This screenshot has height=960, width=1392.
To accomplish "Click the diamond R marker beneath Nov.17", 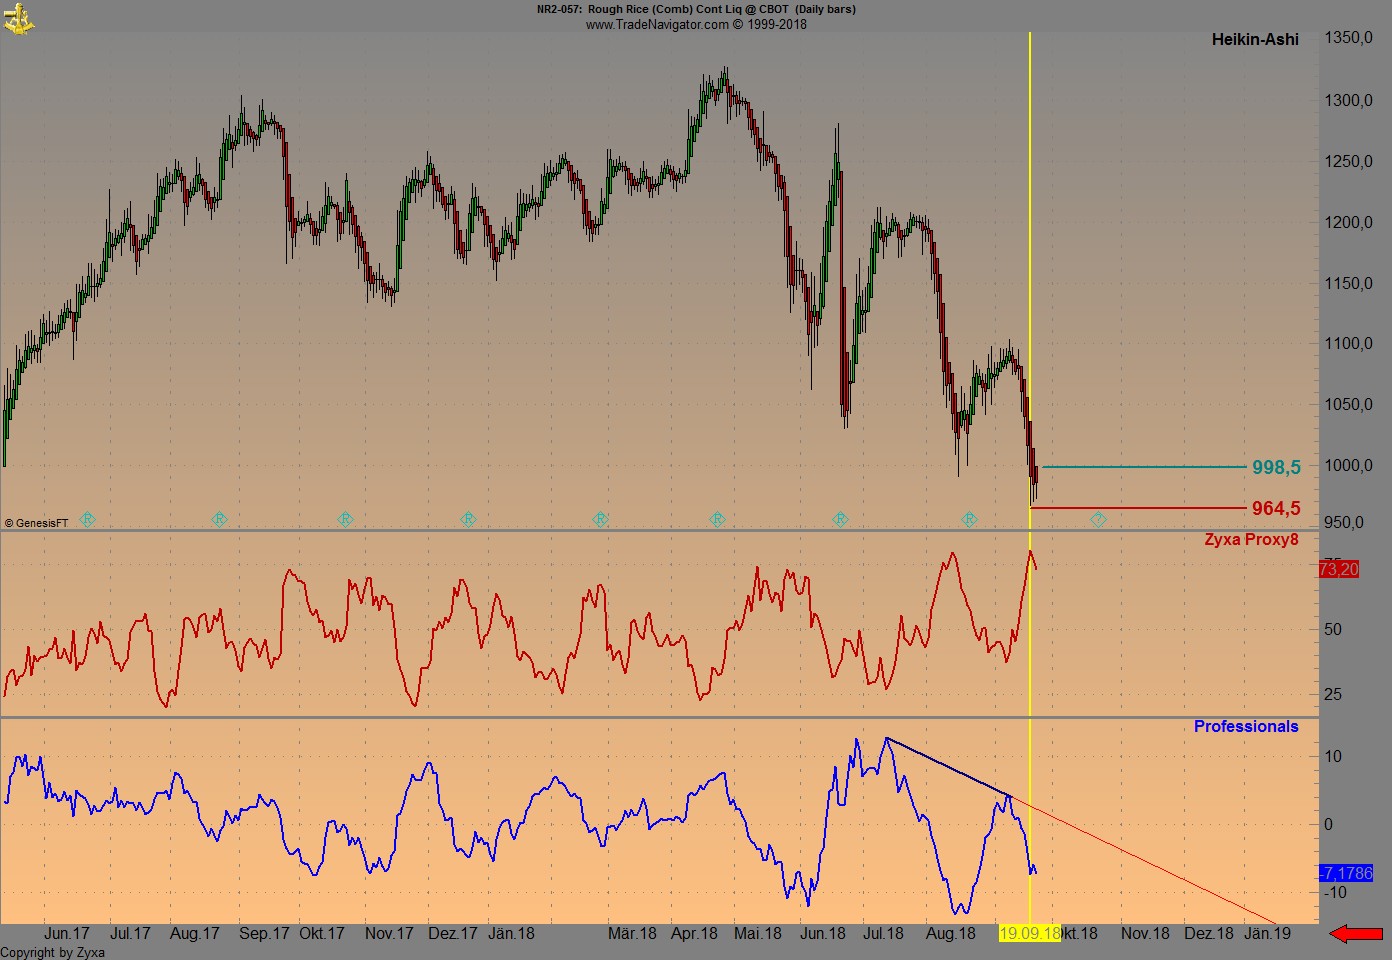I will (x=344, y=519).
